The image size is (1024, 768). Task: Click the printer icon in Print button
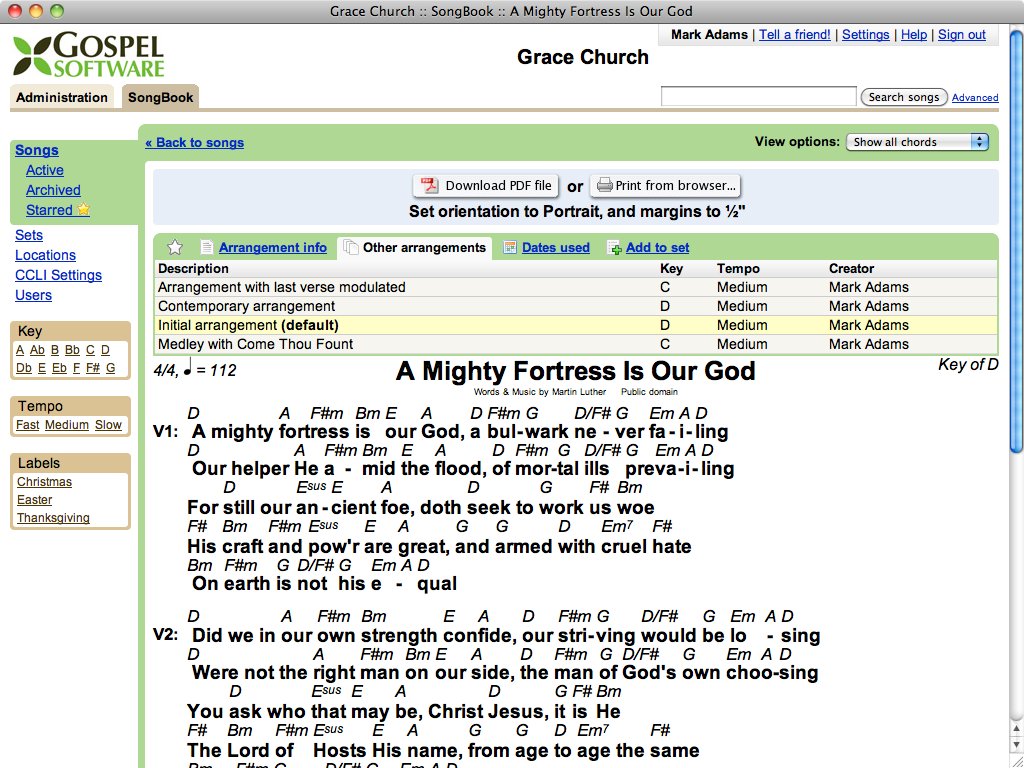(605, 185)
